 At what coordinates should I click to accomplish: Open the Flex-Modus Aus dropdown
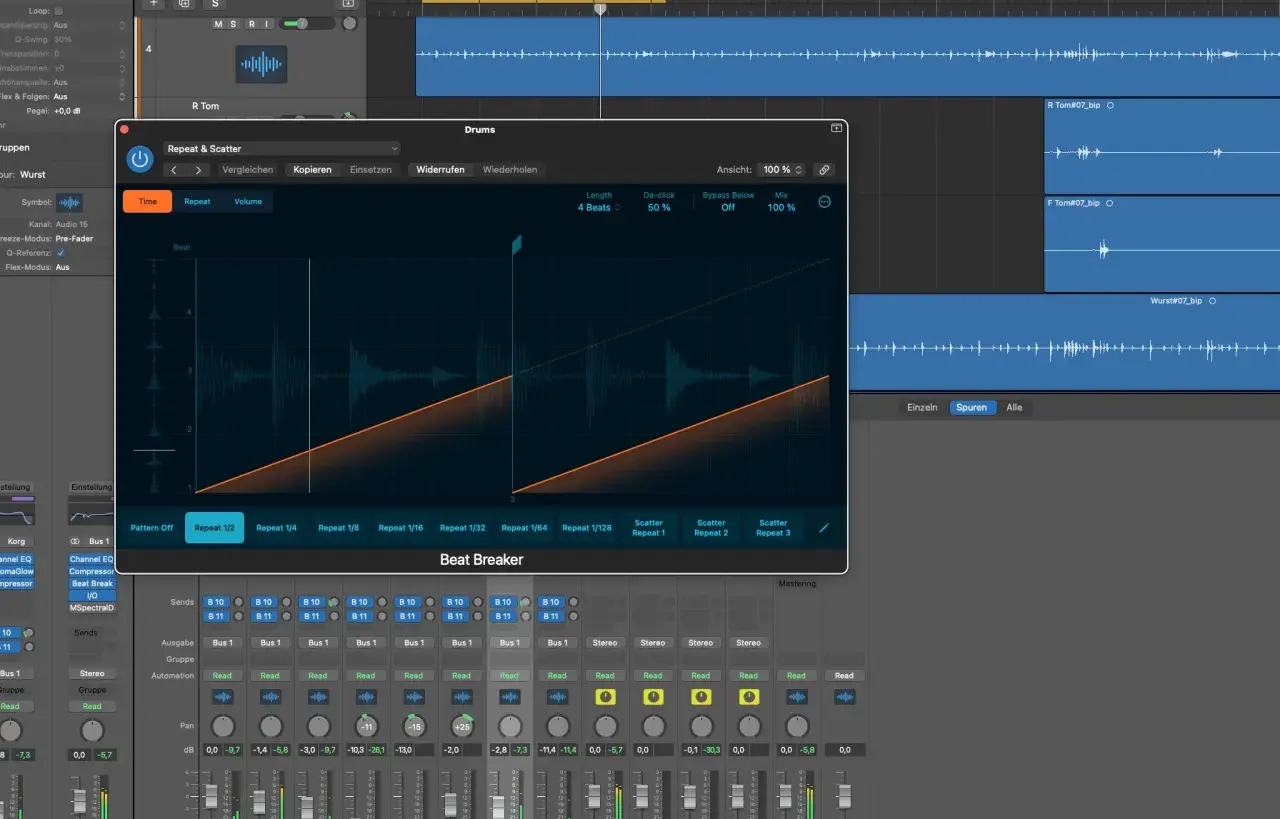point(62,268)
